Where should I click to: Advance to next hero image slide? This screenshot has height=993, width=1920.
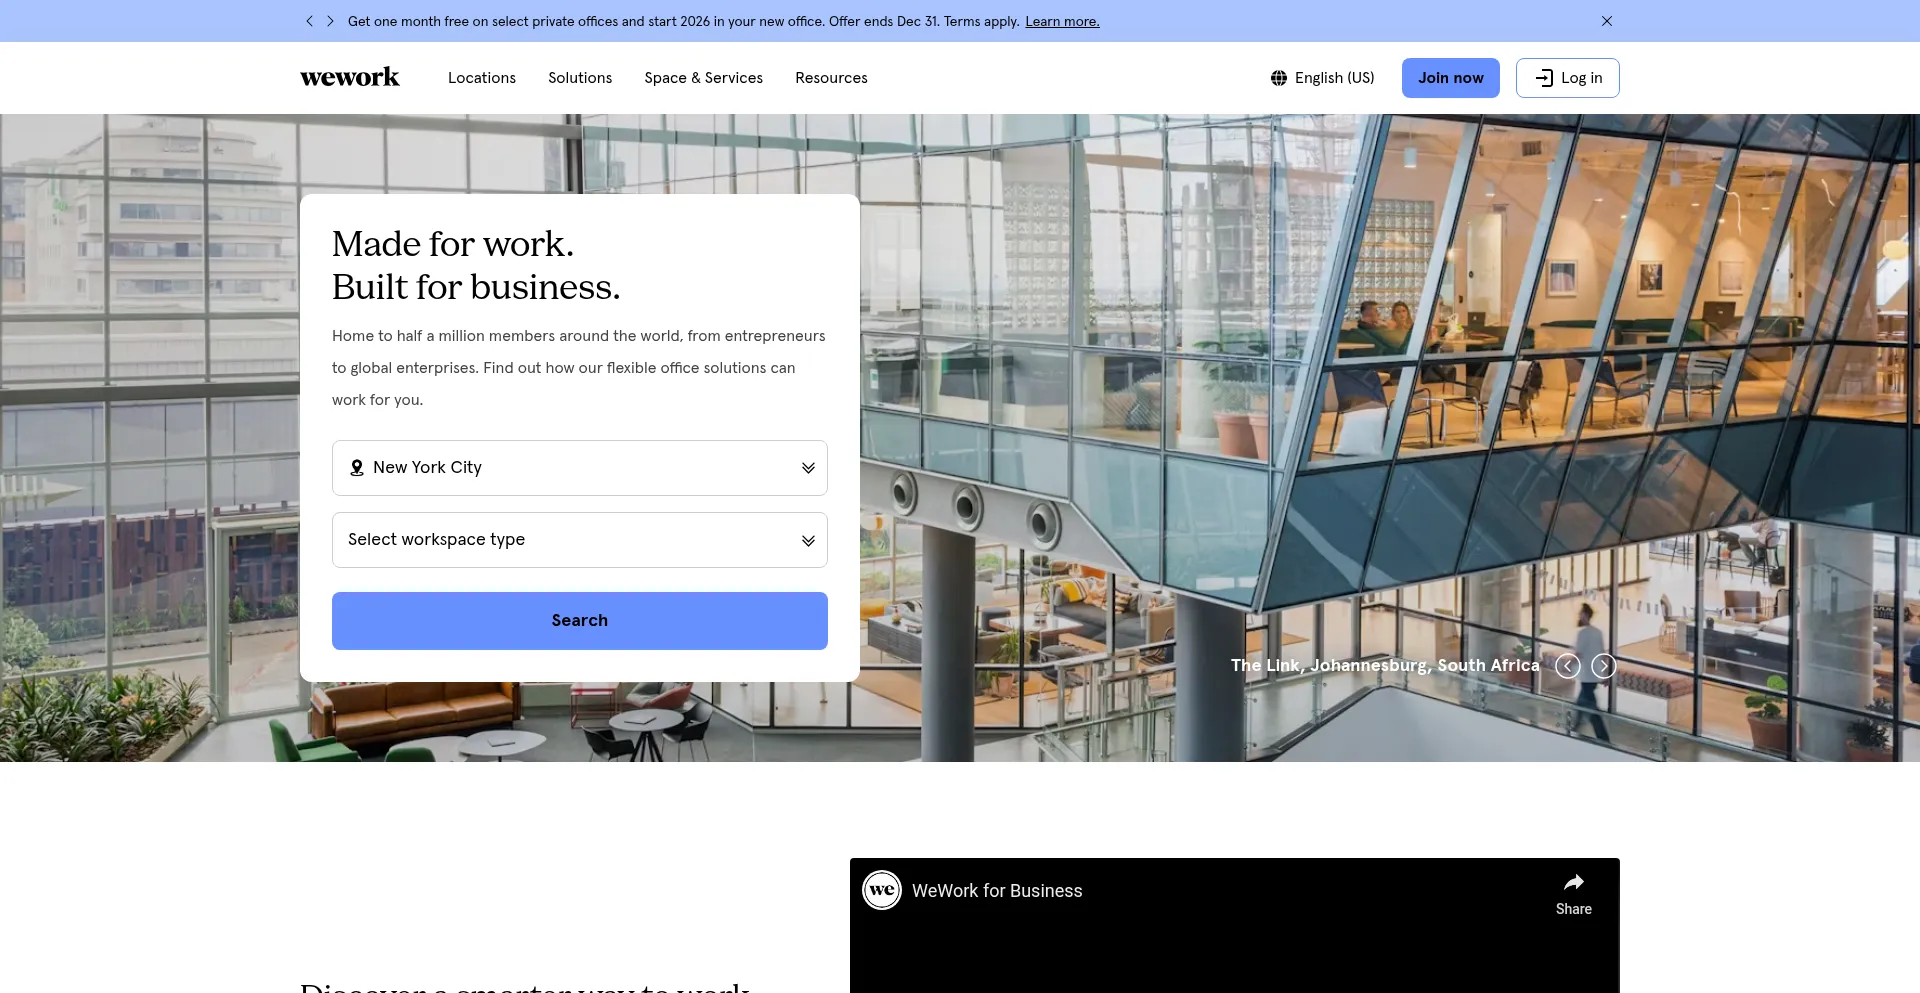pyautogui.click(x=1604, y=665)
